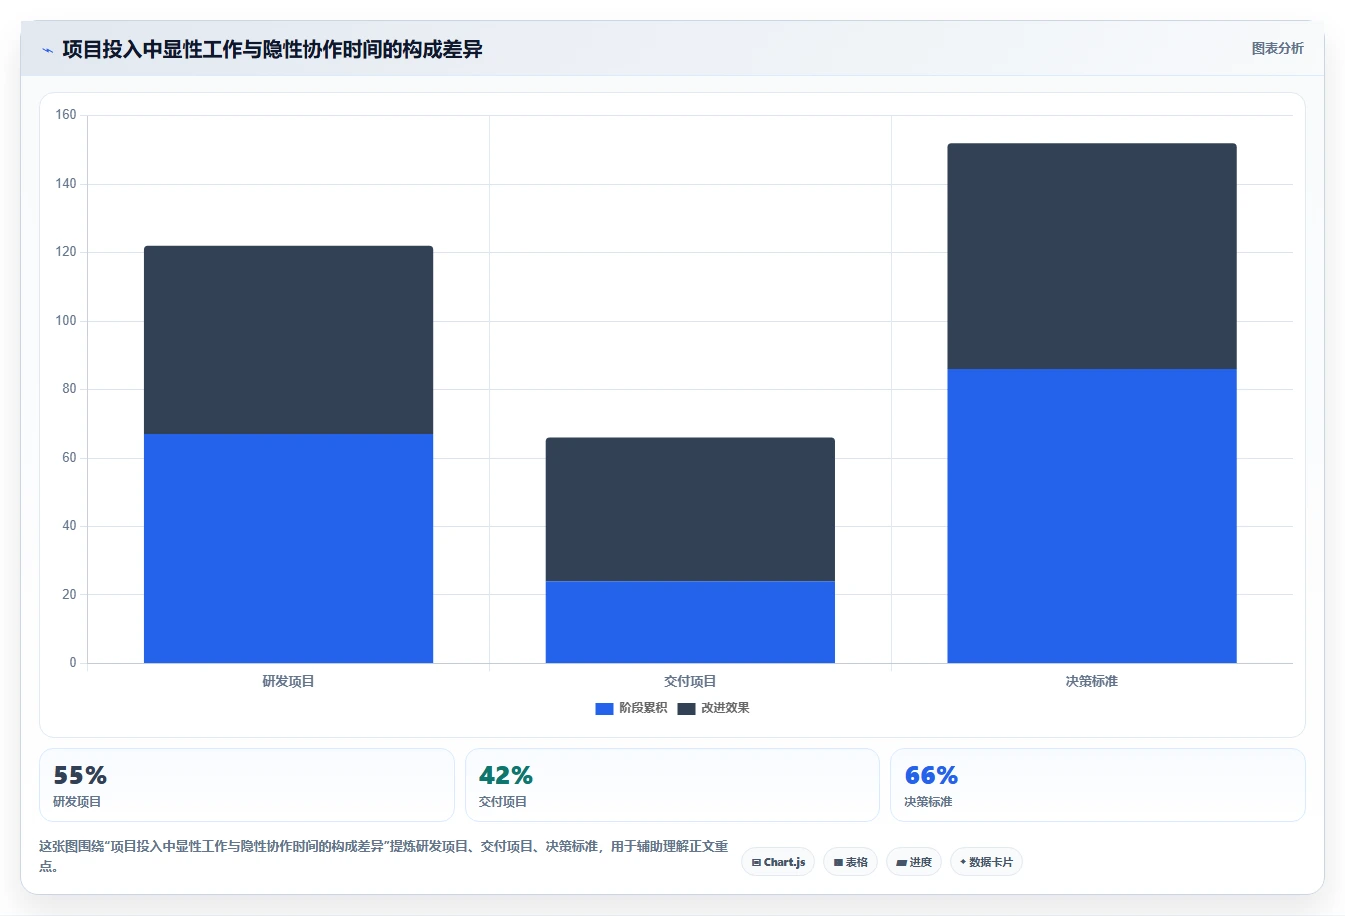Click the 研发项目 x-axis label
The image size is (1345, 916).
point(288,681)
